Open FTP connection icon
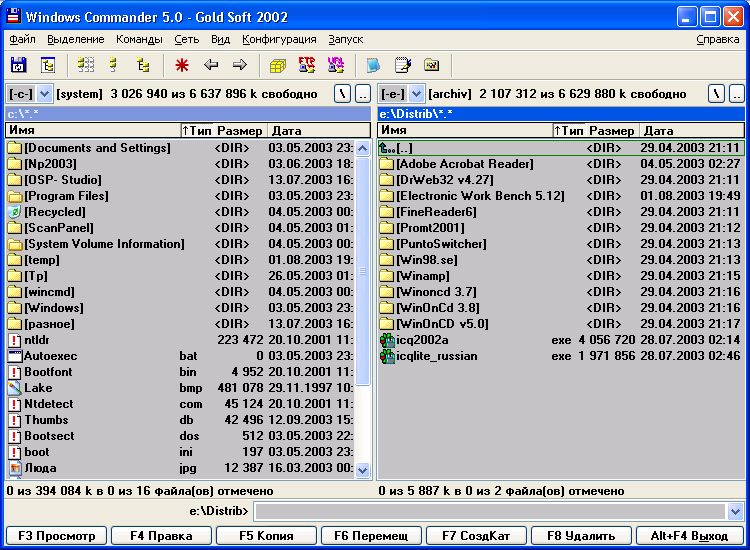Image resolution: width=750 pixels, height=550 pixels. click(x=307, y=65)
